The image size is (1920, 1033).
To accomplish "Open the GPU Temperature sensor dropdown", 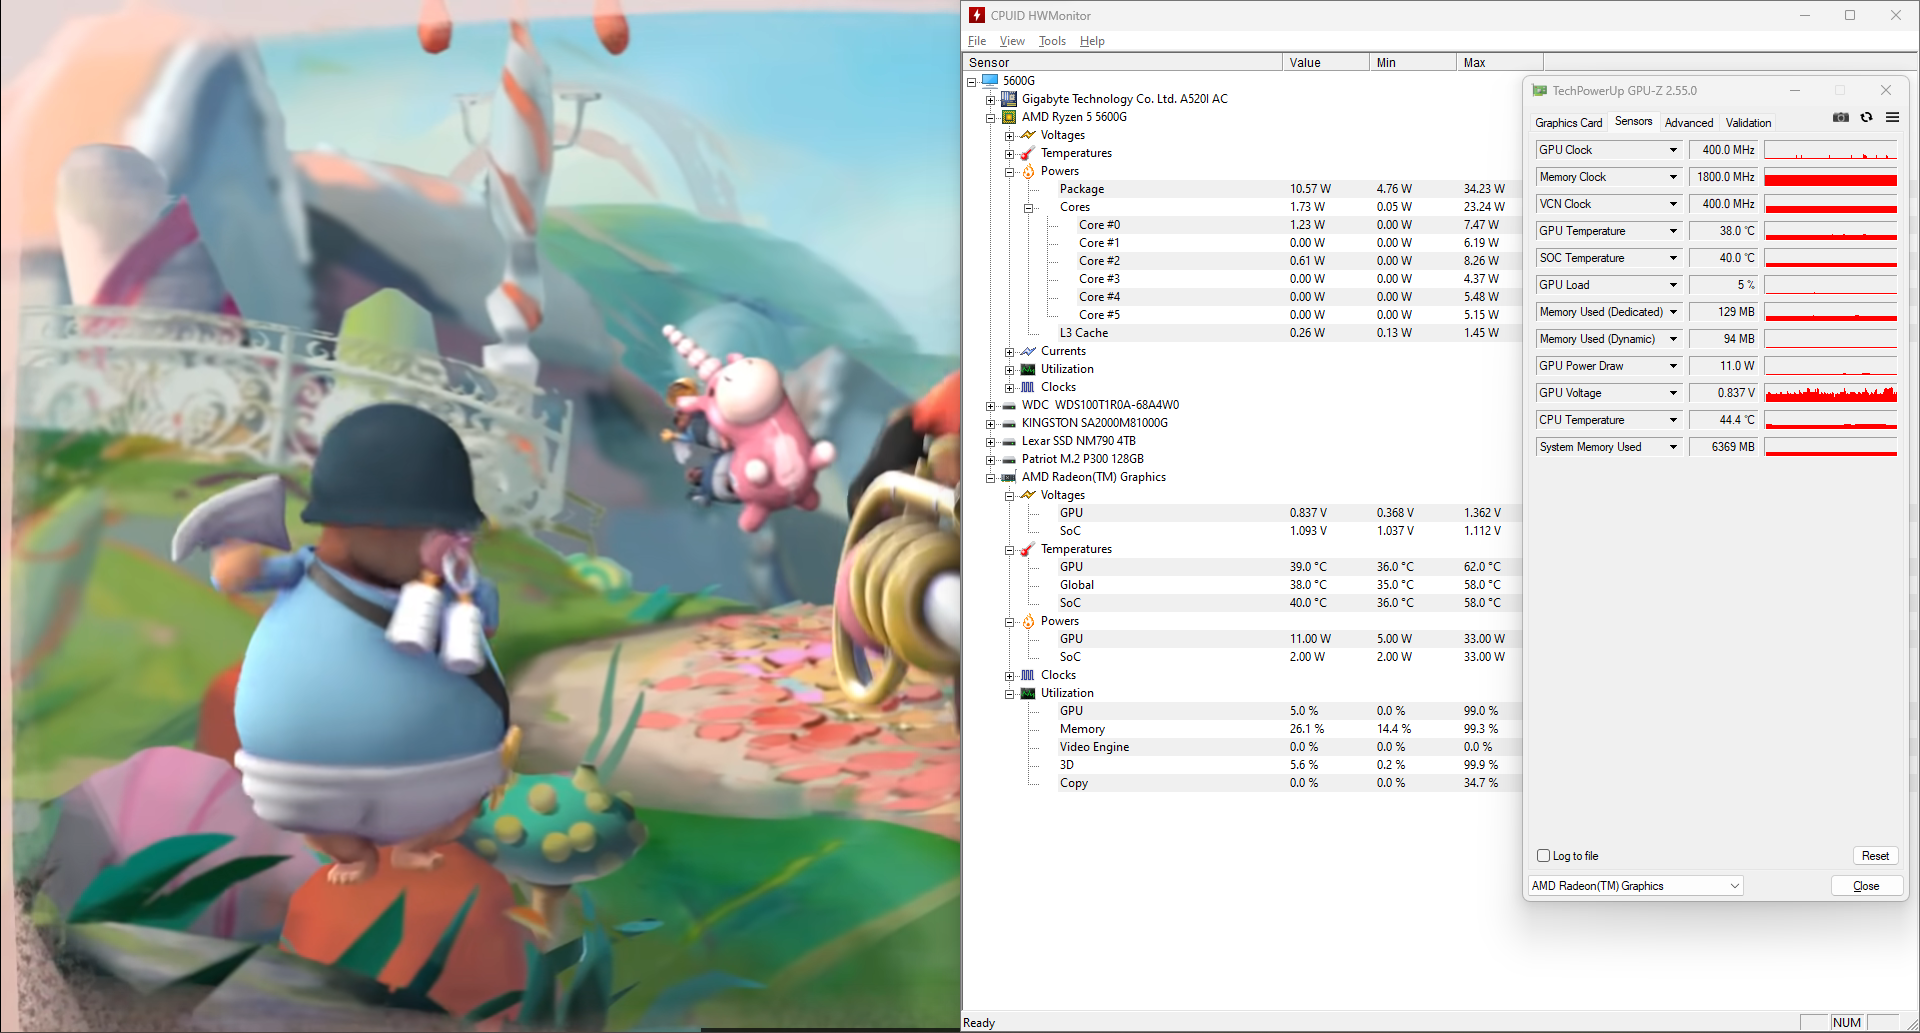I will [1673, 231].
